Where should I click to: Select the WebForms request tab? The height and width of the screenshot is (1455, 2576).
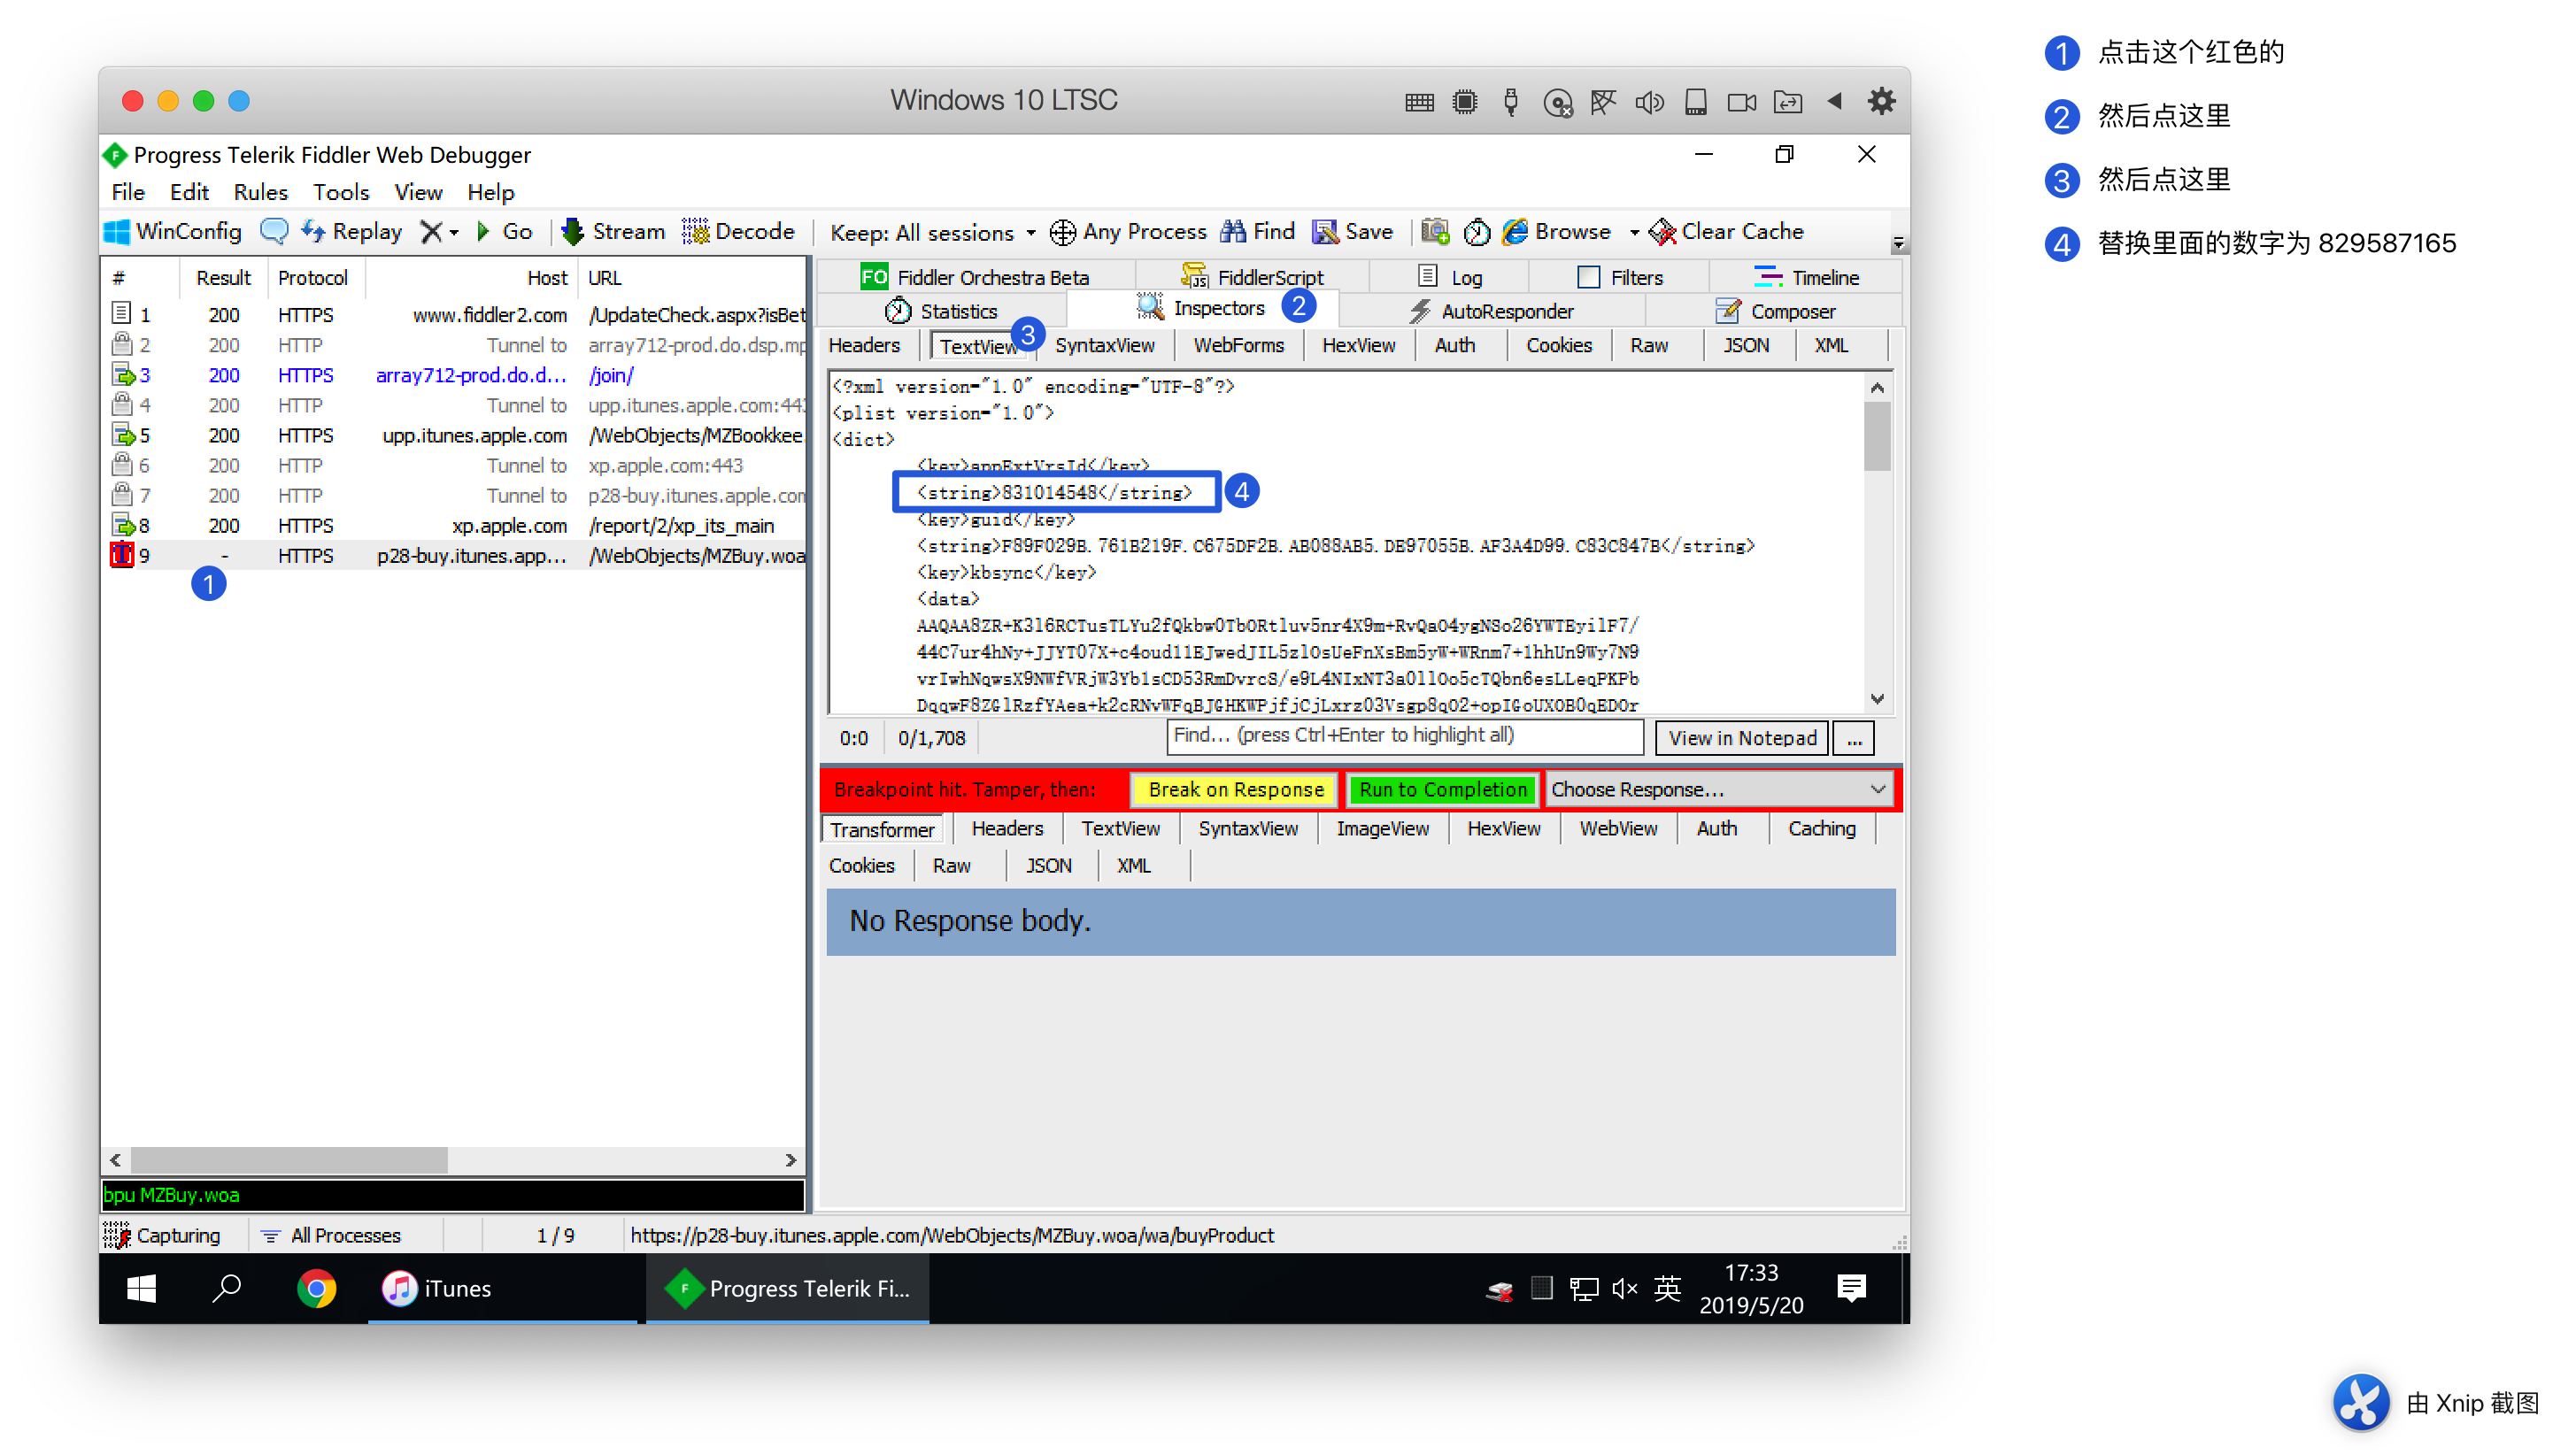click(x=1238, y=345)
